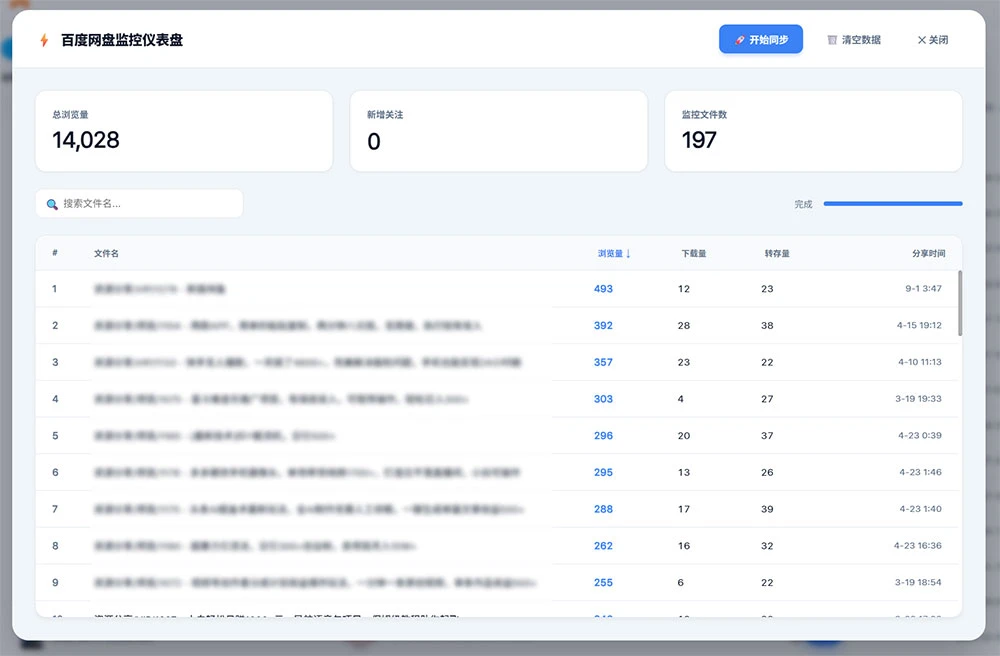Select row 9 shared on 3-19 18:54

pyautogui.click(x=400, y=583)
